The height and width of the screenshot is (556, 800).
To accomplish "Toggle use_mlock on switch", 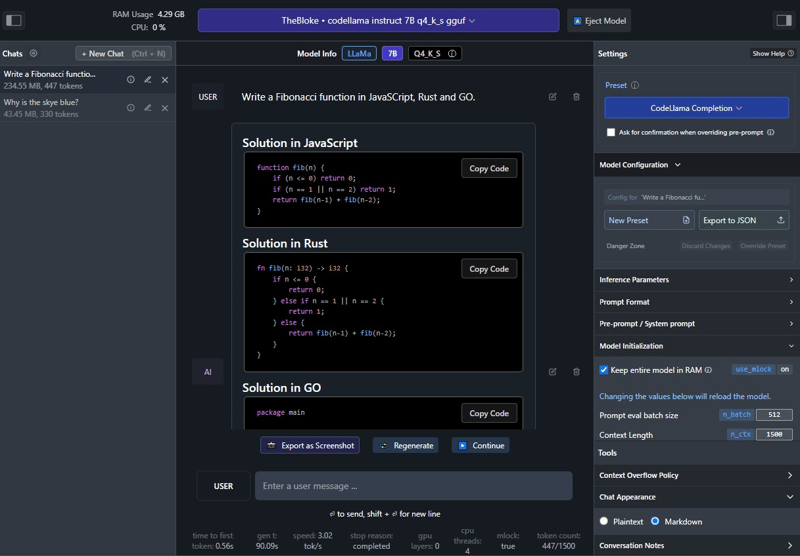I will tap(785, 369).
